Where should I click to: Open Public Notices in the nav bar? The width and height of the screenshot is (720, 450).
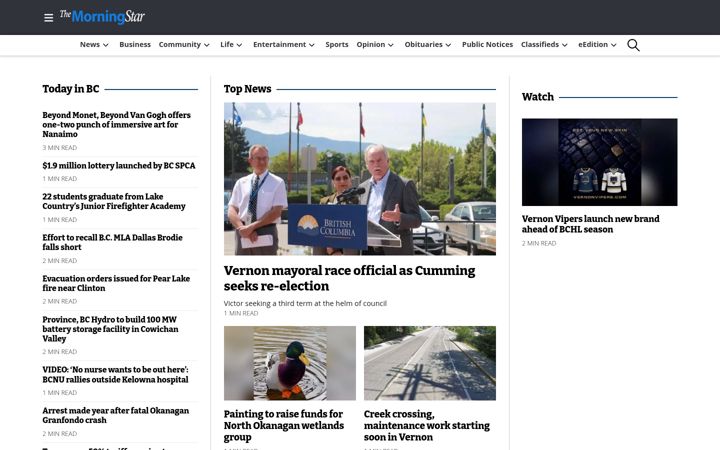click(x=487, y=45)
